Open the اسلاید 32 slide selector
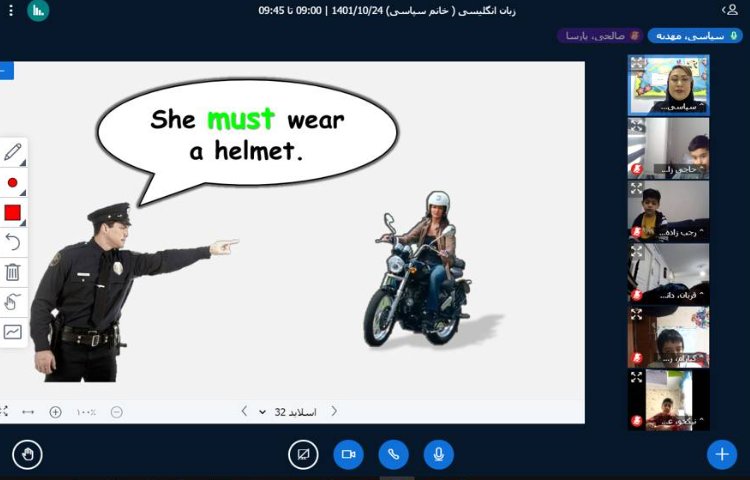The image size is (750, 480). 287,412
